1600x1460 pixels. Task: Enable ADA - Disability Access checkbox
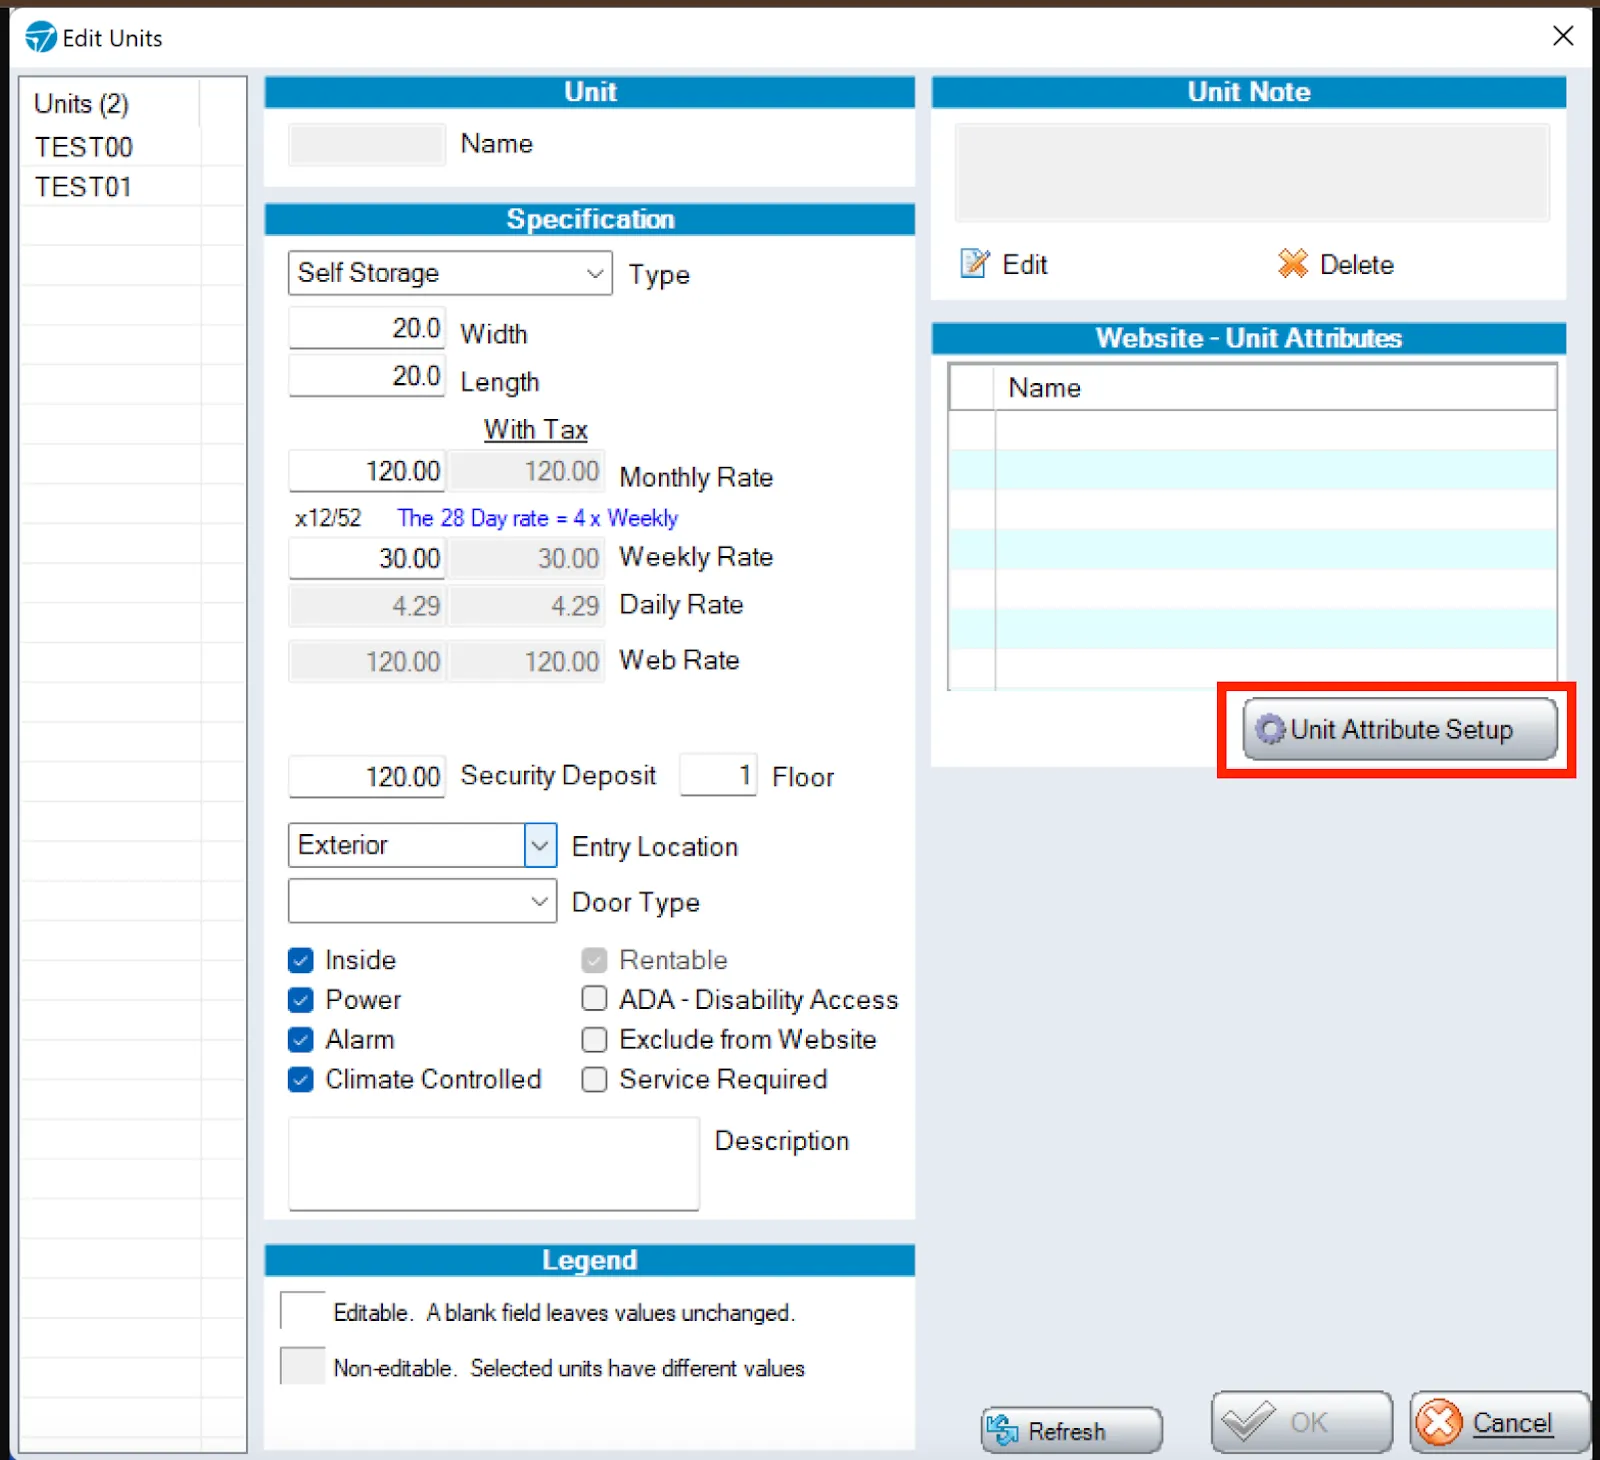[x=594, y=999]
